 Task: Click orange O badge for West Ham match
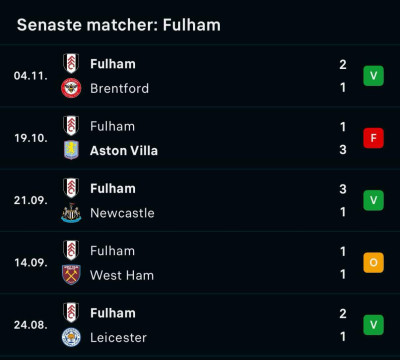tap(373, 263)
